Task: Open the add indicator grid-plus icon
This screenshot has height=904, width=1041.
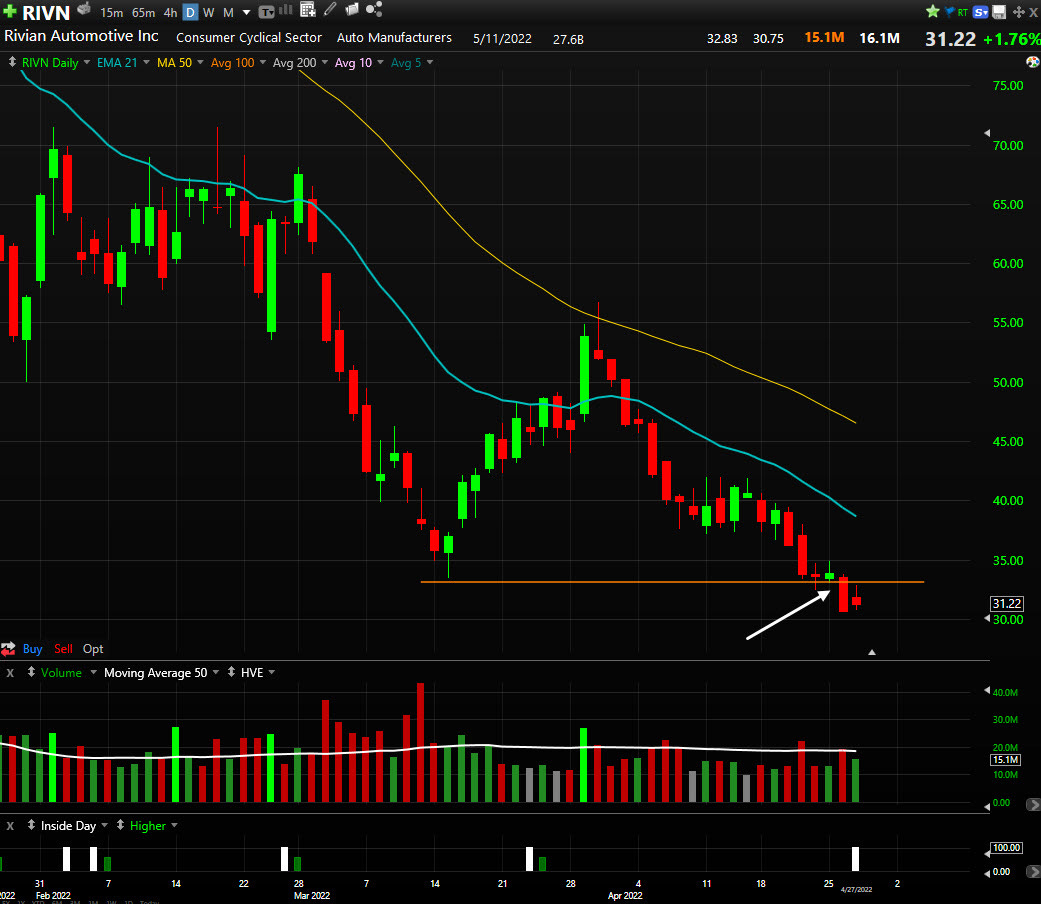Action: coord(307,9)
